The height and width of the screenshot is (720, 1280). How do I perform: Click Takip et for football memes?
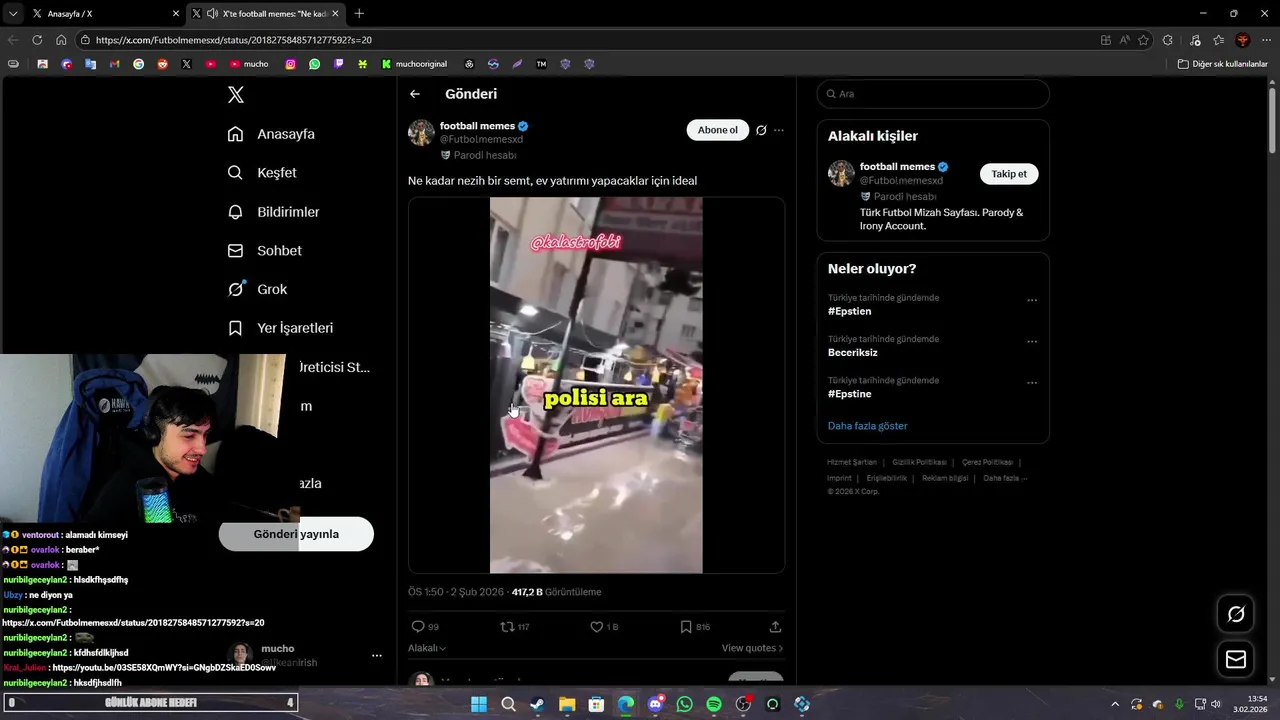pos(1009,174)
